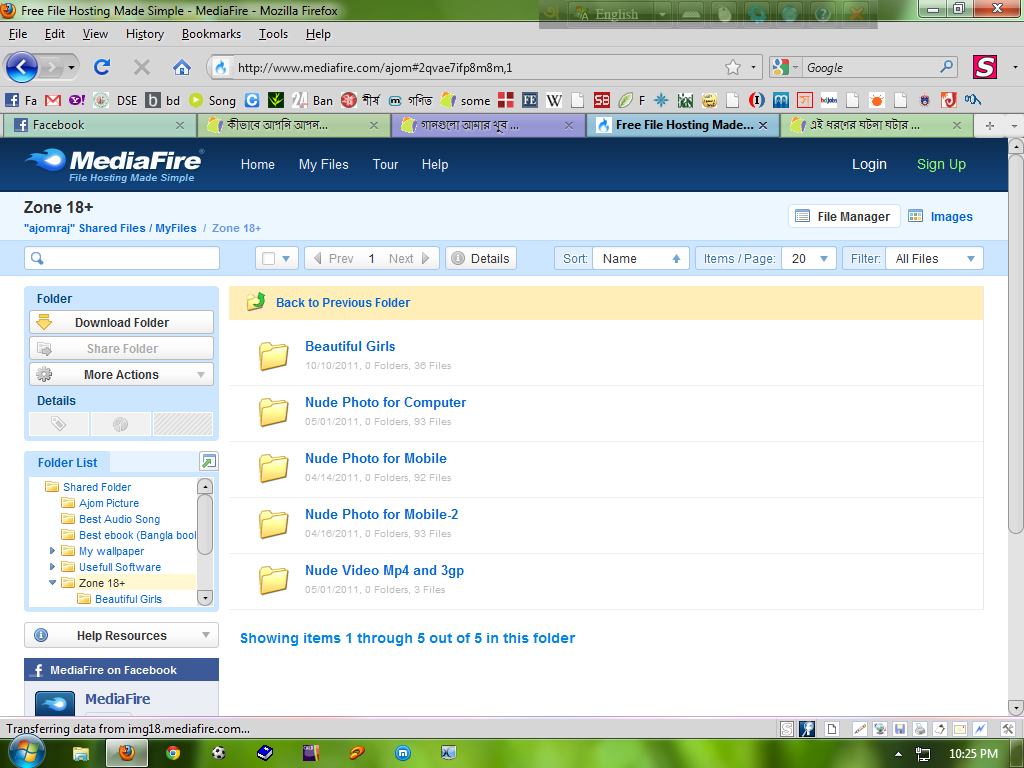This screenshot has height=768, width=1024.
Task: Click Back to Previous Folder link
Action: (x=343, y=302)
